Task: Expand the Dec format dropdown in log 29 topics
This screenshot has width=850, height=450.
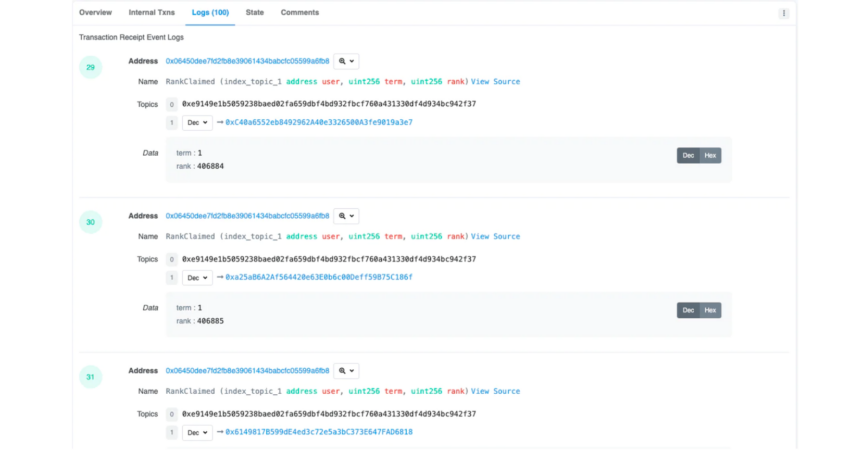Action: click(197, 123)
